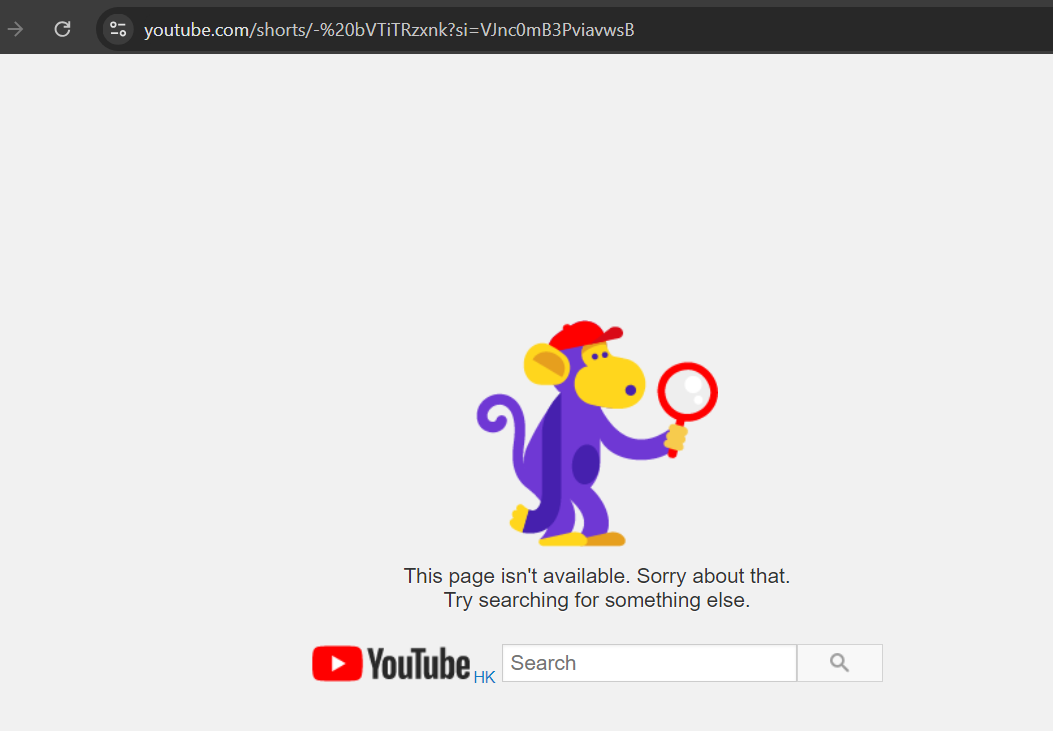Viewport: 1053px width, 733px height.
Task: Reload the page with refresh icon
Action: click(62, 30)
